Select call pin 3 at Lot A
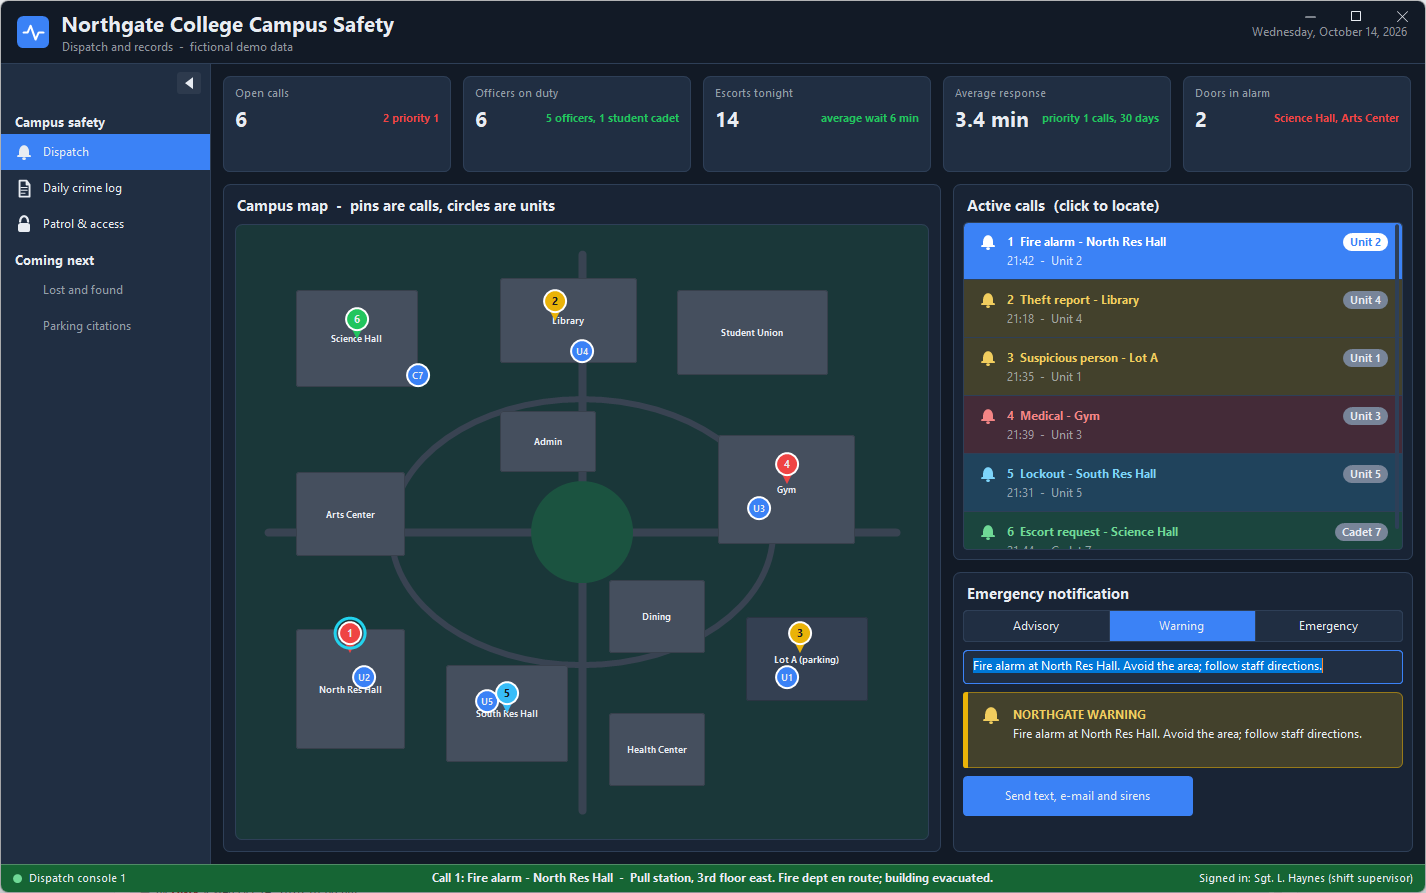1426x893 pixels. (x=799, y=634)
